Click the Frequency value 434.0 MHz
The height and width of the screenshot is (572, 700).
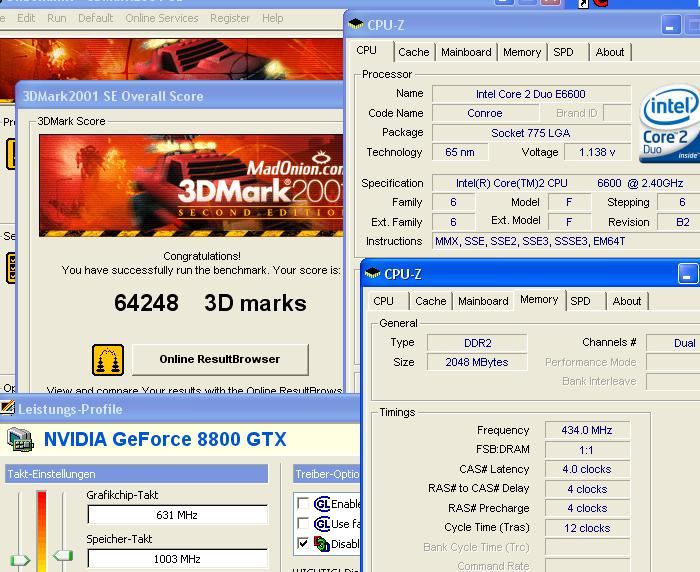click(x=587, y=430)
